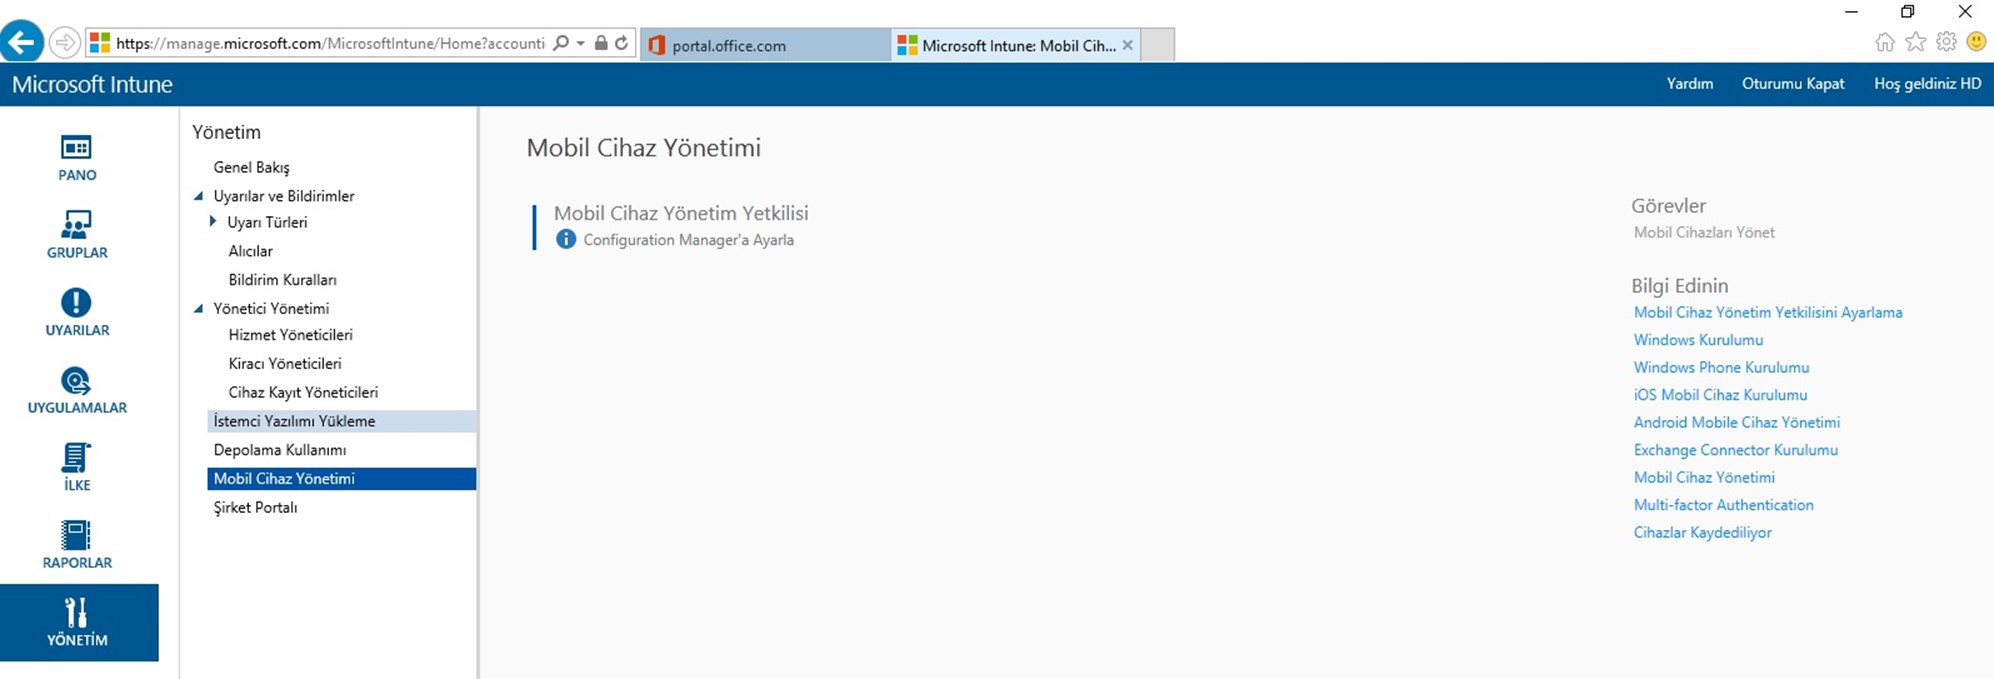Click the Microsoft Intune logo title

(92, 84)
